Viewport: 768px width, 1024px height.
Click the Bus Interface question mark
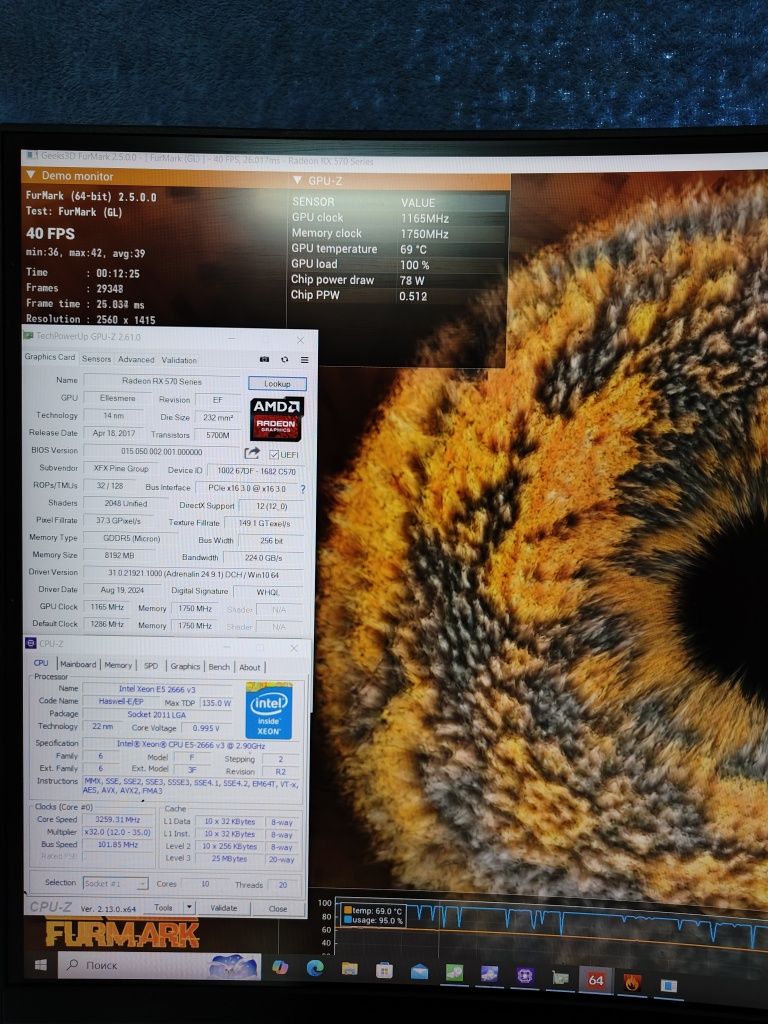pos(302,488)
